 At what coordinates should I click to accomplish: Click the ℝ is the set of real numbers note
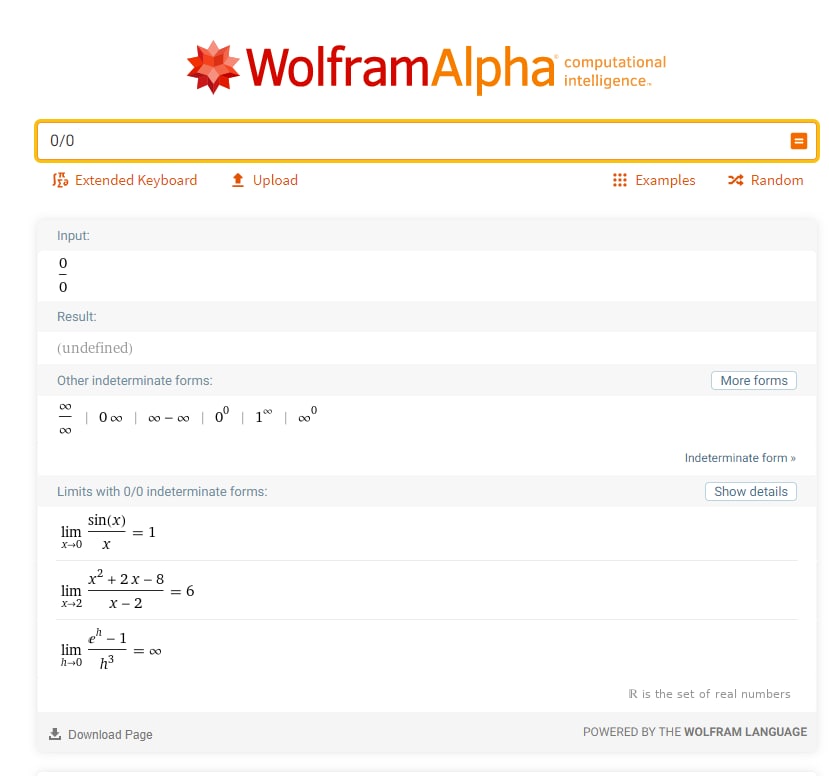pyautogui.click(x=710, y=694)
